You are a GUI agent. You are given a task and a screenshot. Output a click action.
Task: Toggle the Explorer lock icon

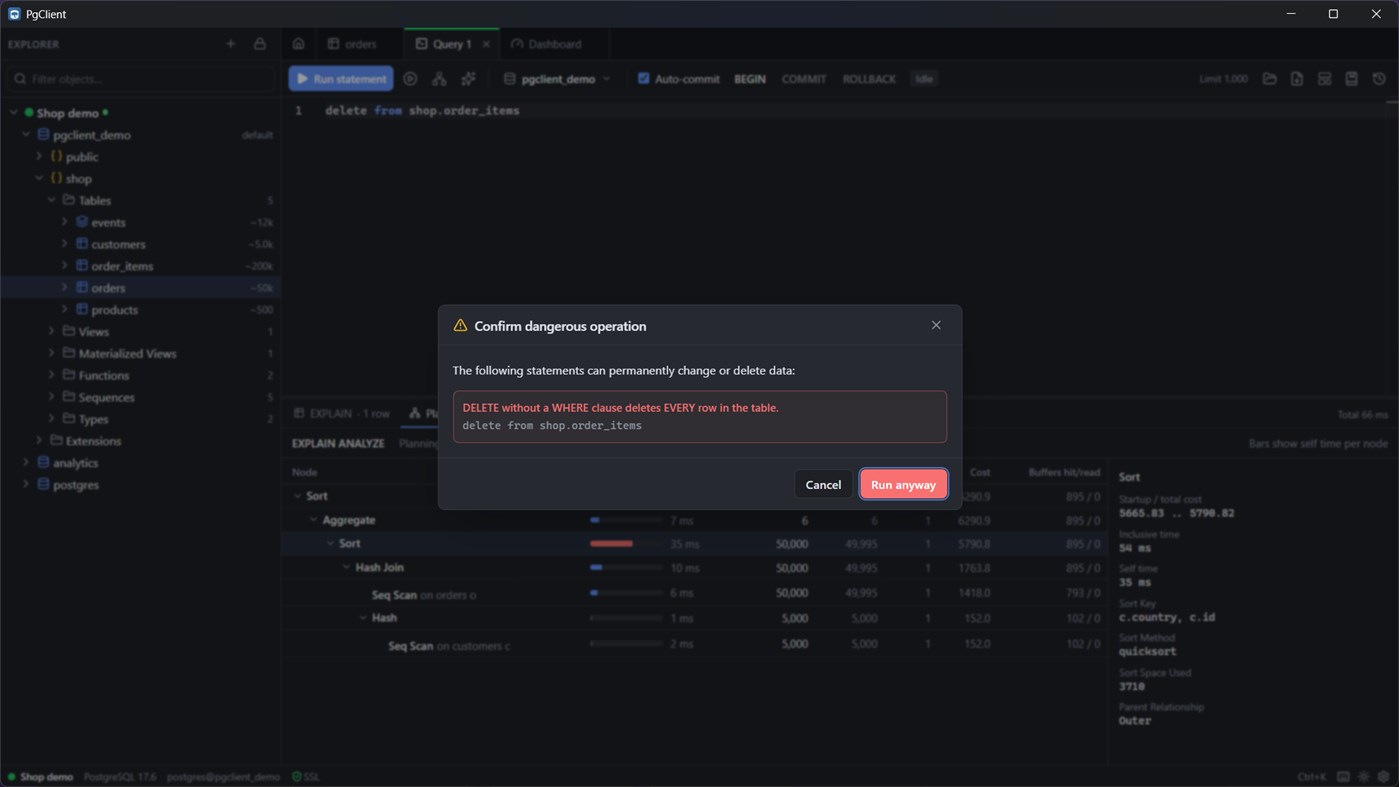pyautogui.click(x=260, y=44)
